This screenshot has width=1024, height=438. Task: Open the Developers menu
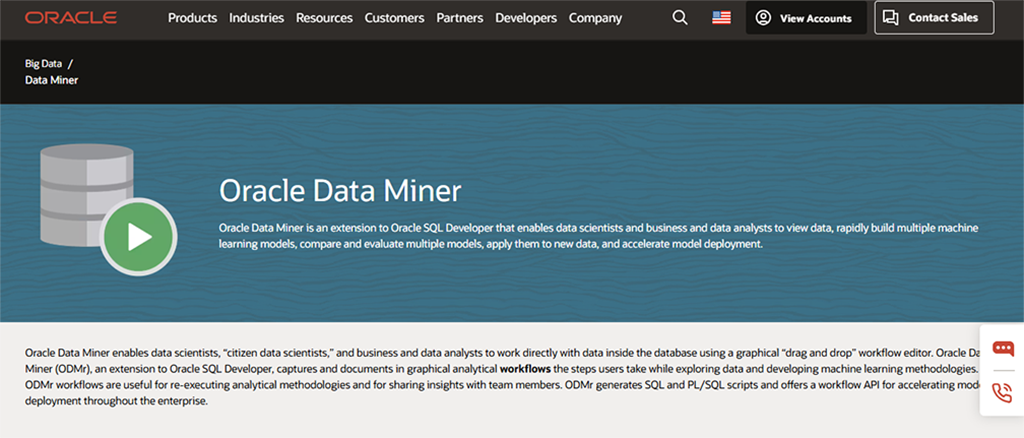coord(526,18)
